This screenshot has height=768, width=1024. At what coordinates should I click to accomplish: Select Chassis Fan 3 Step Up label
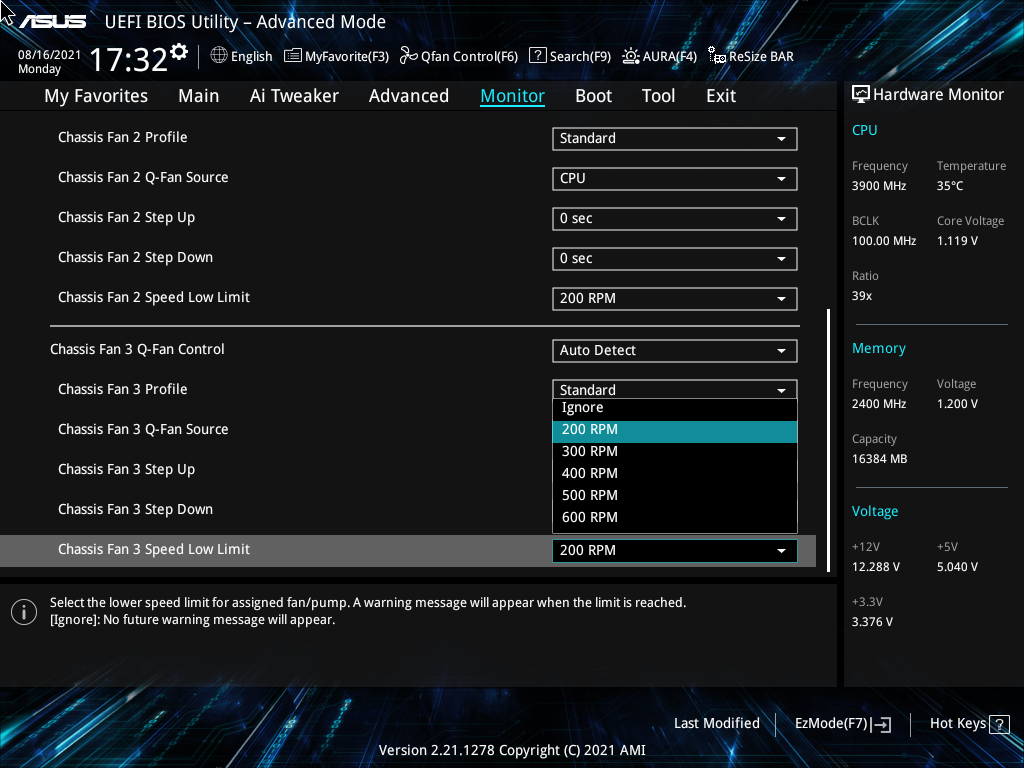click(126, 470)
